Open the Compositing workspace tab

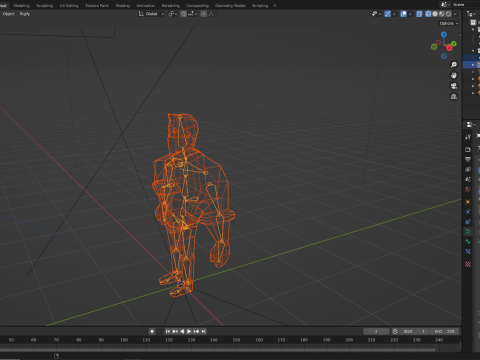197,5
